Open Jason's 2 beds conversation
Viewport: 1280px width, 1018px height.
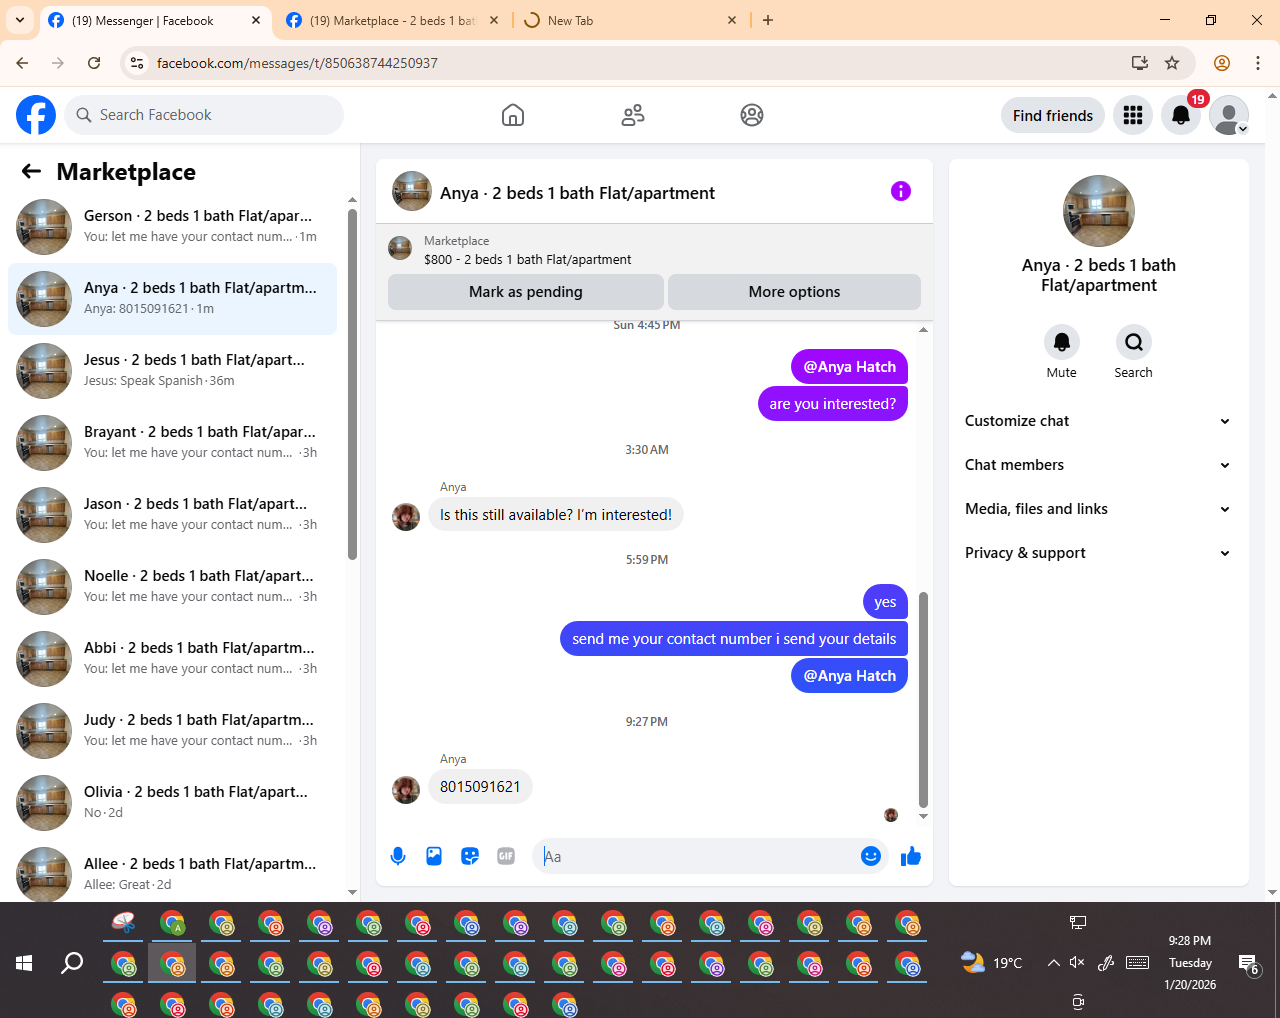(172, 515)
